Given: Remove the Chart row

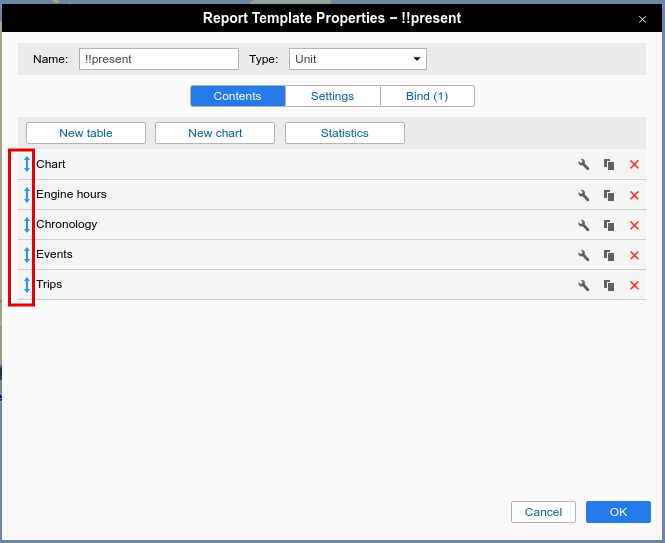Looking at the screenshot, I should (x=634, y=165).
